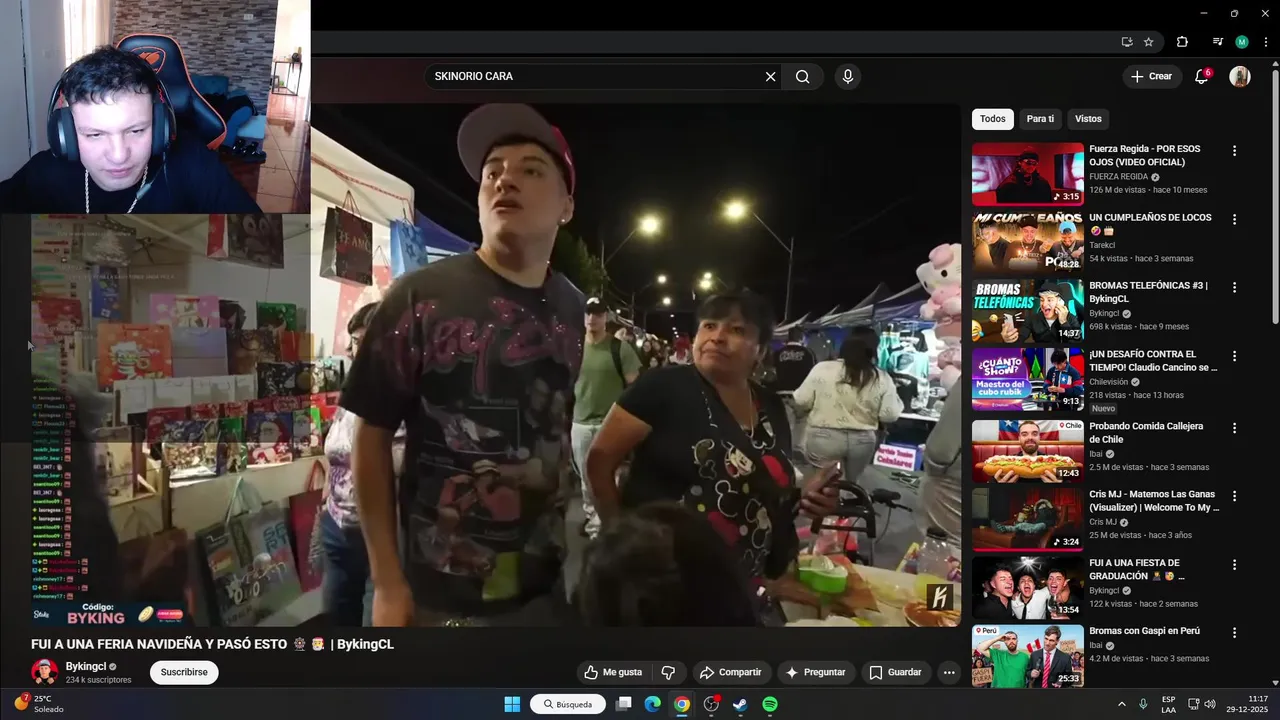Options menu for Probando Comida Callejera
Viewport: 1280px width, 720px height.
(1234, 428)
